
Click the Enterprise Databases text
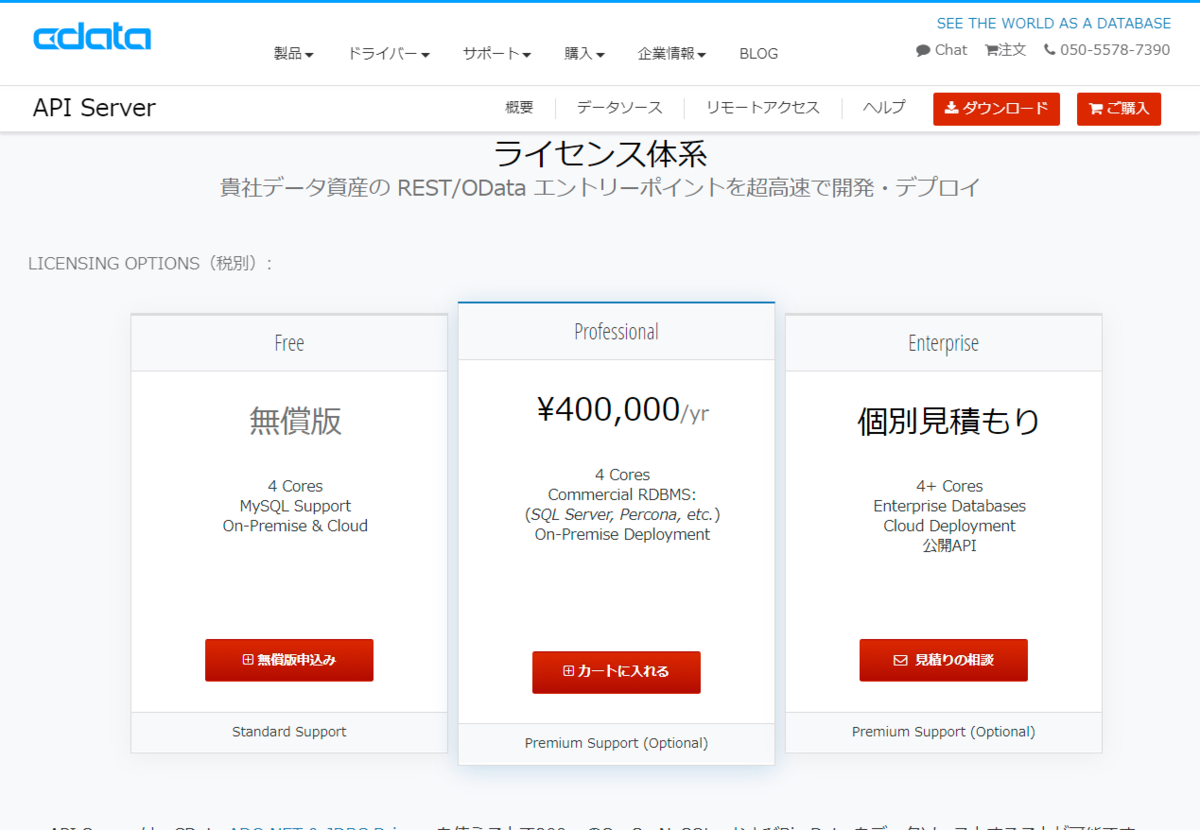point(949,506)
